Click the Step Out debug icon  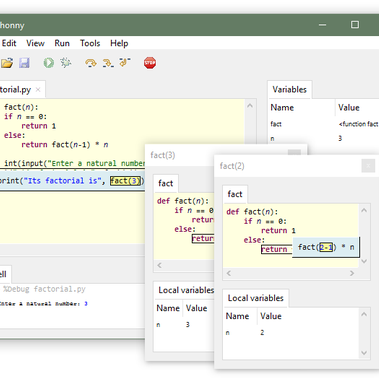click(x=125, y=62)
